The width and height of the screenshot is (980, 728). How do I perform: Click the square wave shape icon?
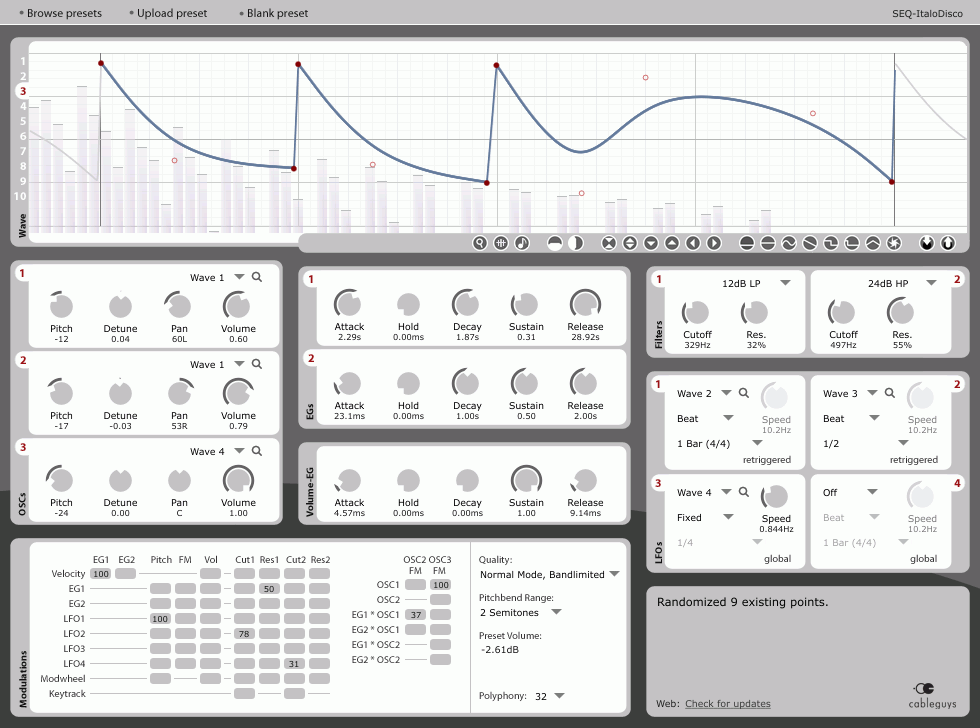[x=831, y=243]
